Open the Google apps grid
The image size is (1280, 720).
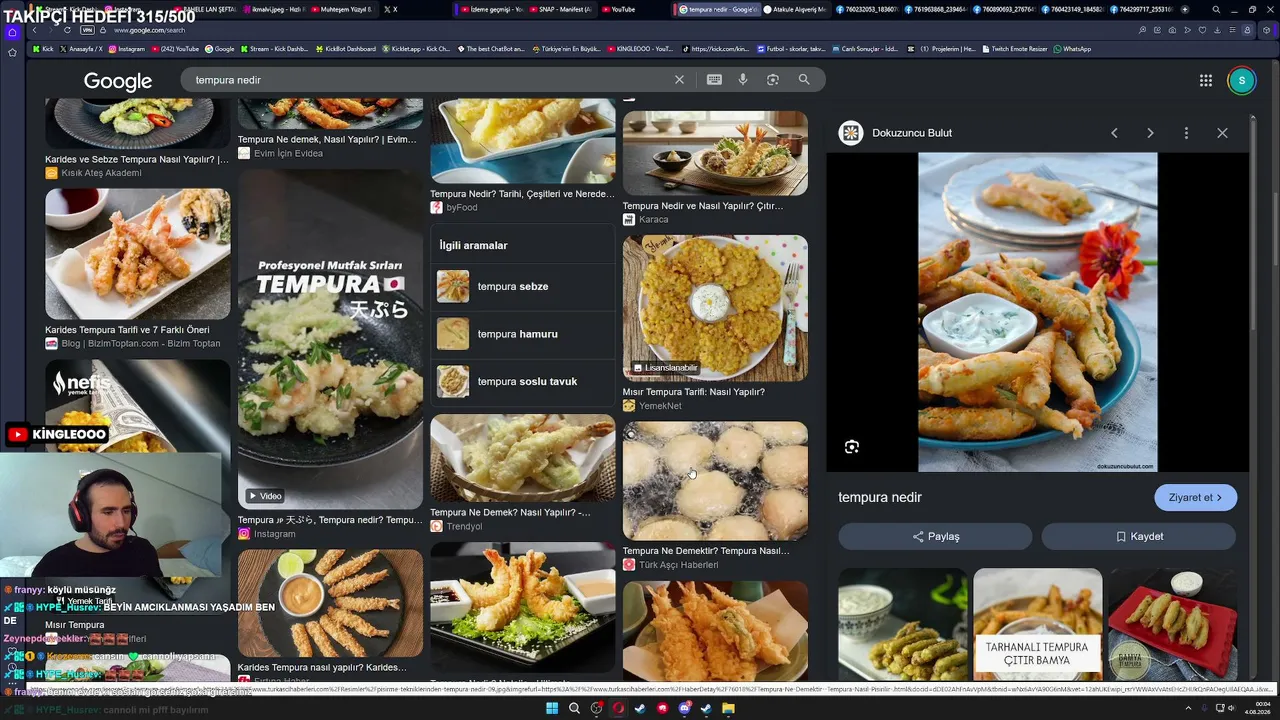(x=1206, y=81)
